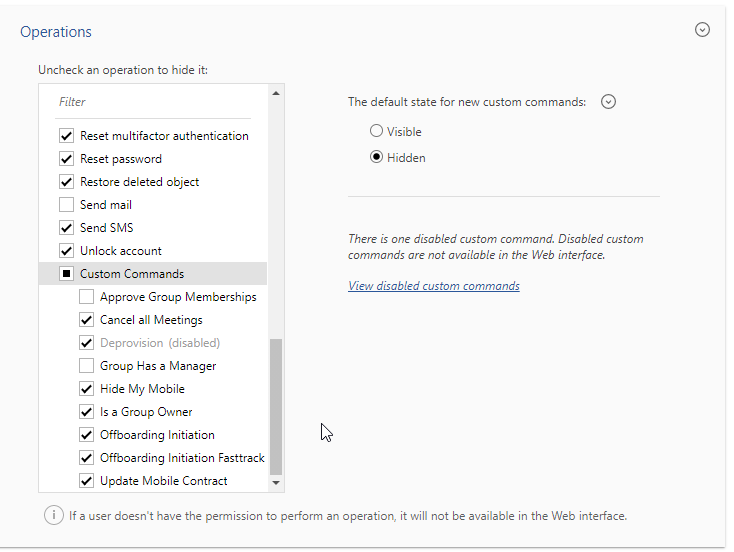Open default state help dropdown icon
This screenshot has width=734, height=552.
[608, 101]
